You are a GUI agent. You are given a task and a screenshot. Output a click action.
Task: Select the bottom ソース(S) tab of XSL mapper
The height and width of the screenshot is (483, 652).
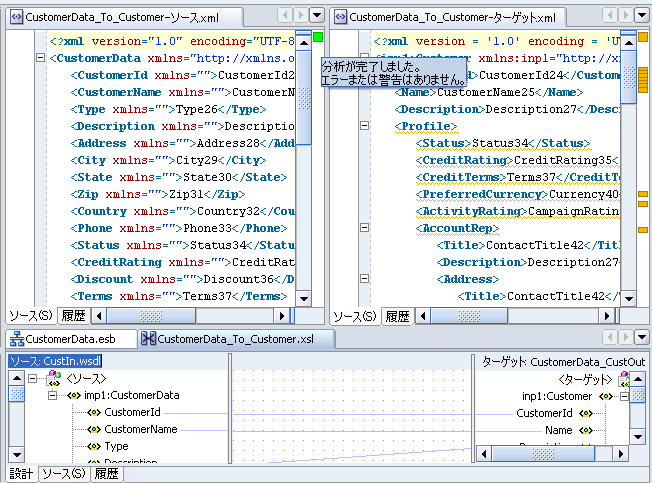64,473
